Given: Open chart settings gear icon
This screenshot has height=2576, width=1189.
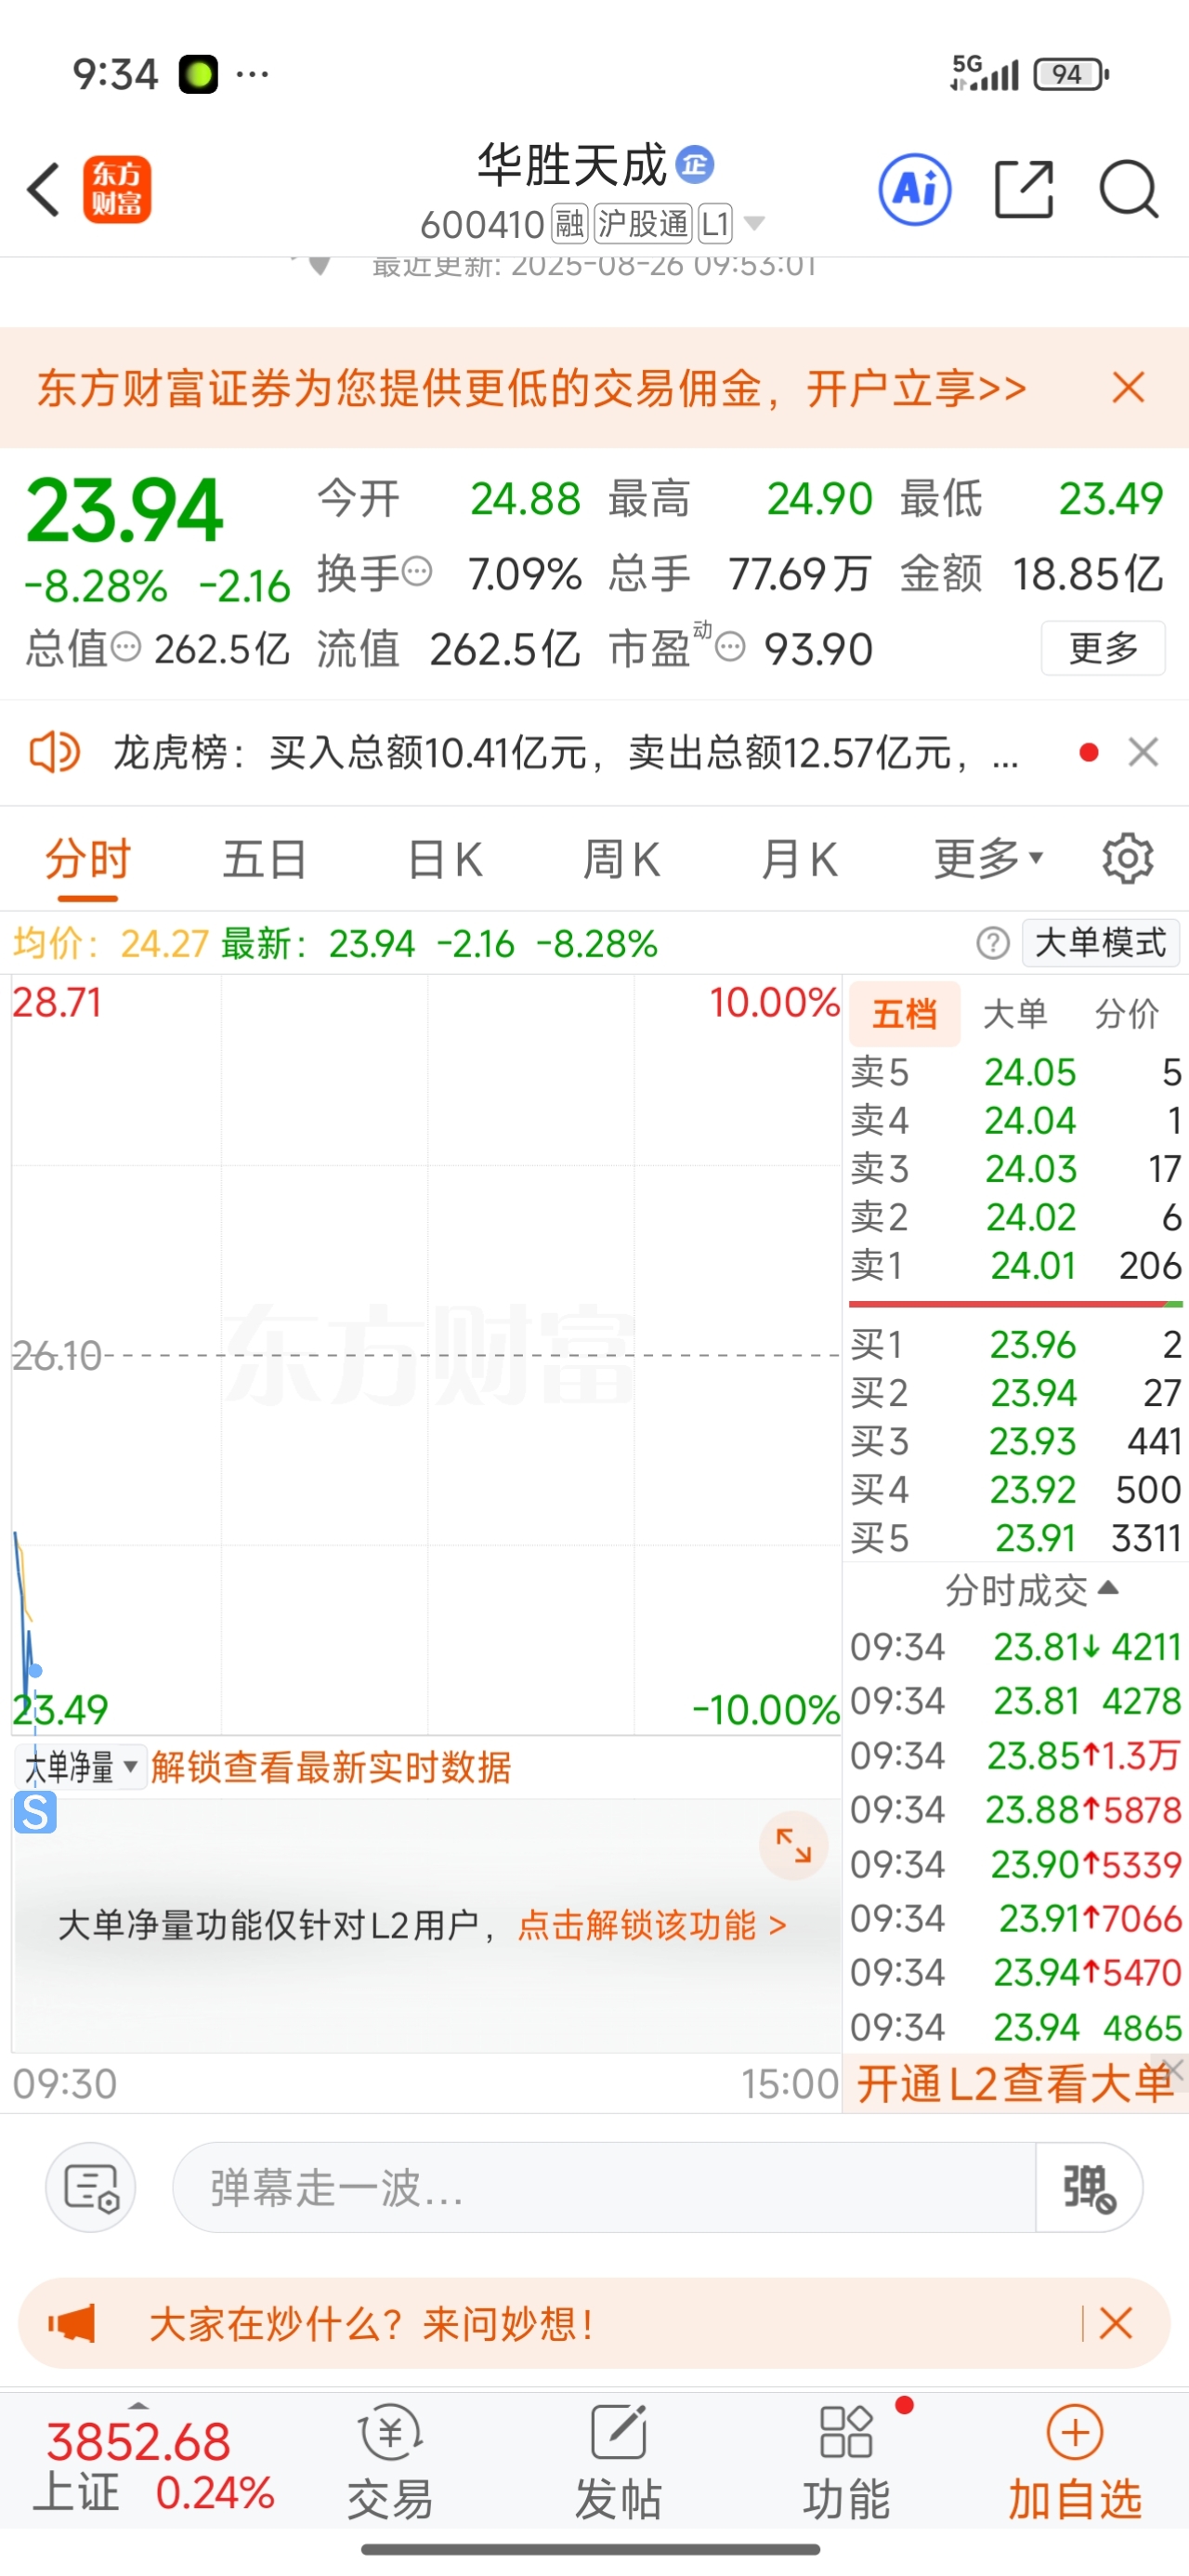Looking at the screenshot, I should [x=1128, y=858].
